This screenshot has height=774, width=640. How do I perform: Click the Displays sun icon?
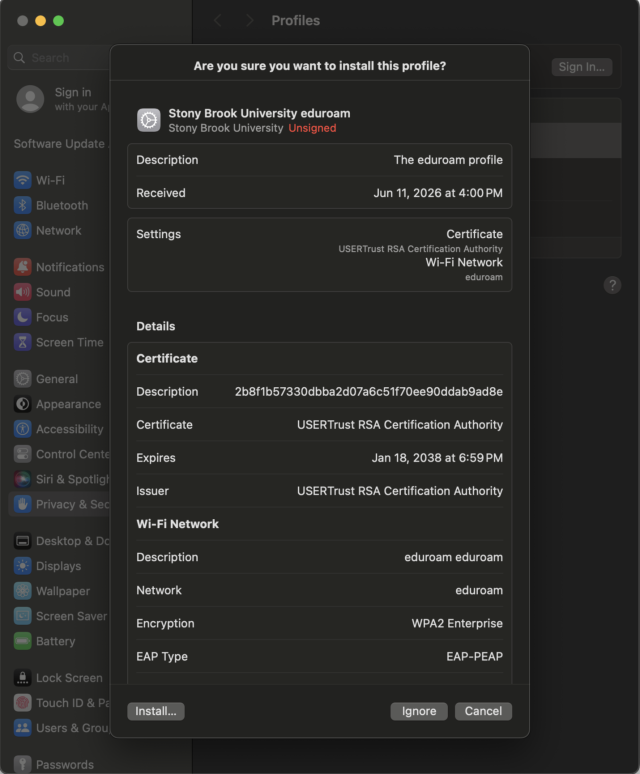point(22,566)
